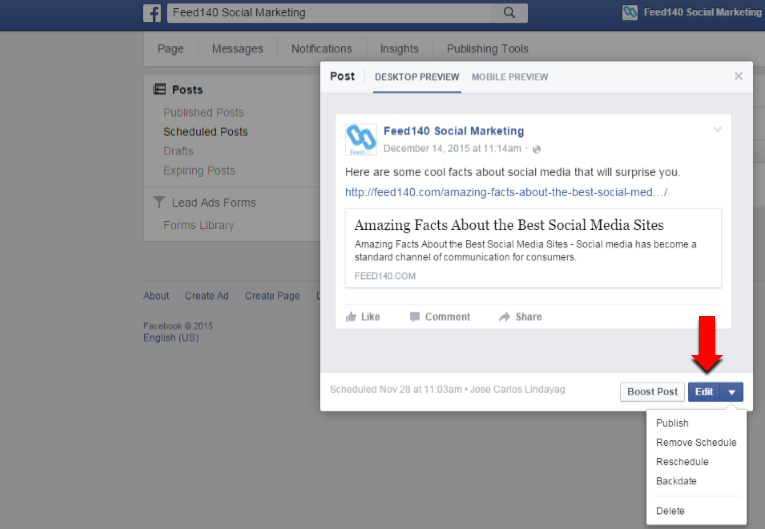765x529 pixels.
Task: Open the Feed140 Social Marketing page name link
Action: tap(454, 131)
